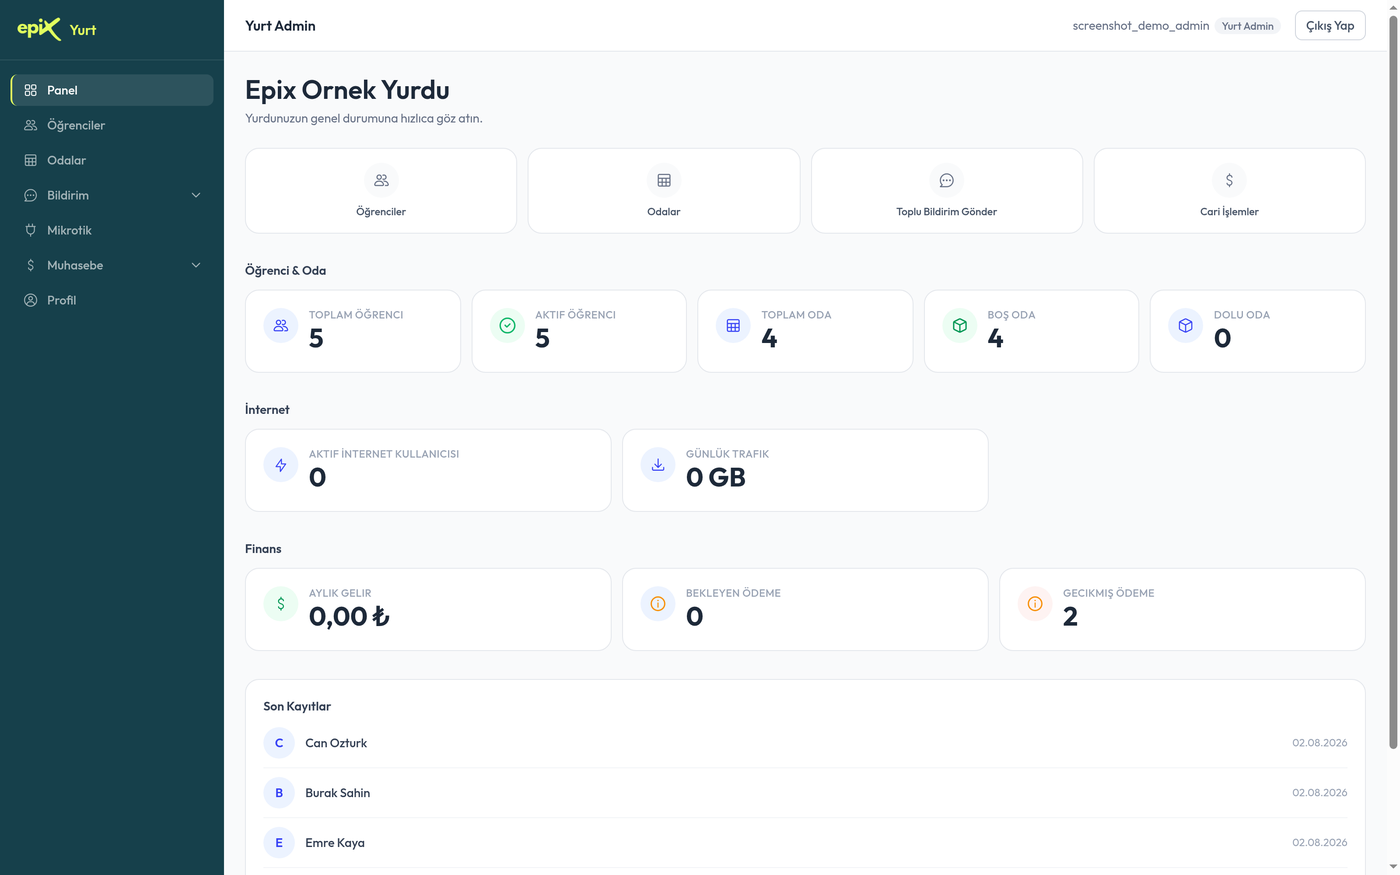This screenshot has height=875, width=1400.
Task: Click the Muhasebe dollar icon in sidebar
Action: click(30, 265)
